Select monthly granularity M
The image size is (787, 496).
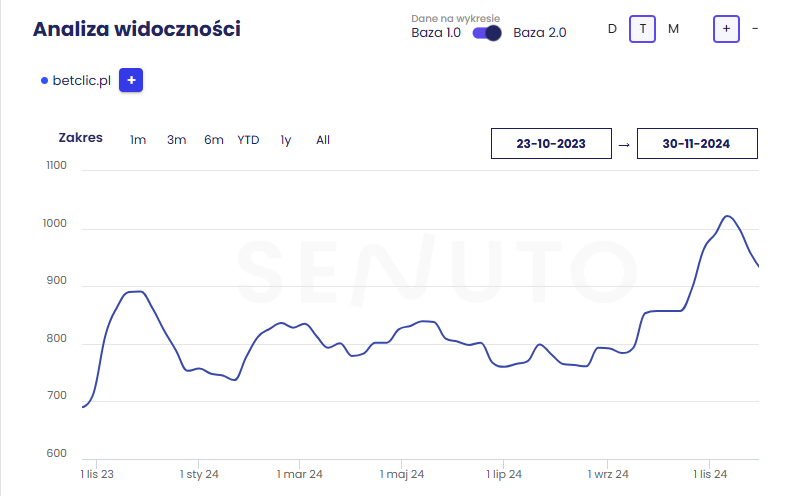673,29
